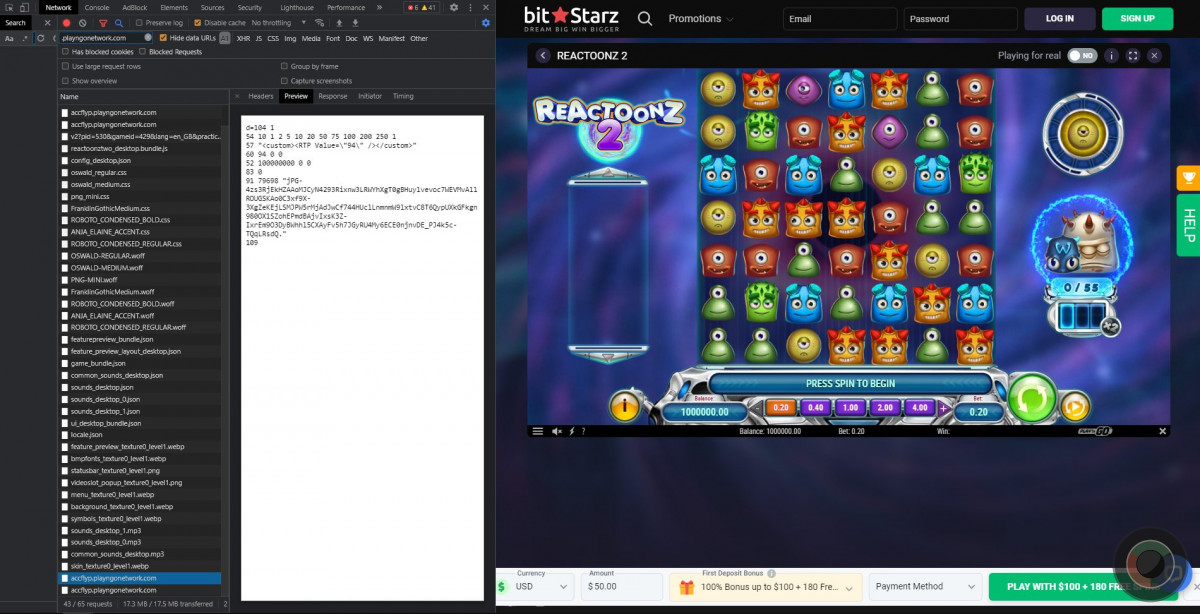Screen dimensions: 1200x614
Task: Toggle the device toolbar icon in DevTools
Action: (x=27, y=7)
